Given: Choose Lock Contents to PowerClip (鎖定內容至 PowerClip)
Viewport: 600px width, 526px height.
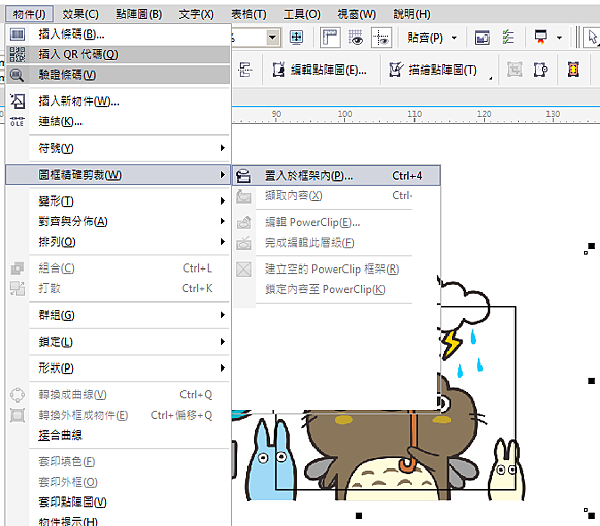Looking at the screenshot, I should [325, 290].
